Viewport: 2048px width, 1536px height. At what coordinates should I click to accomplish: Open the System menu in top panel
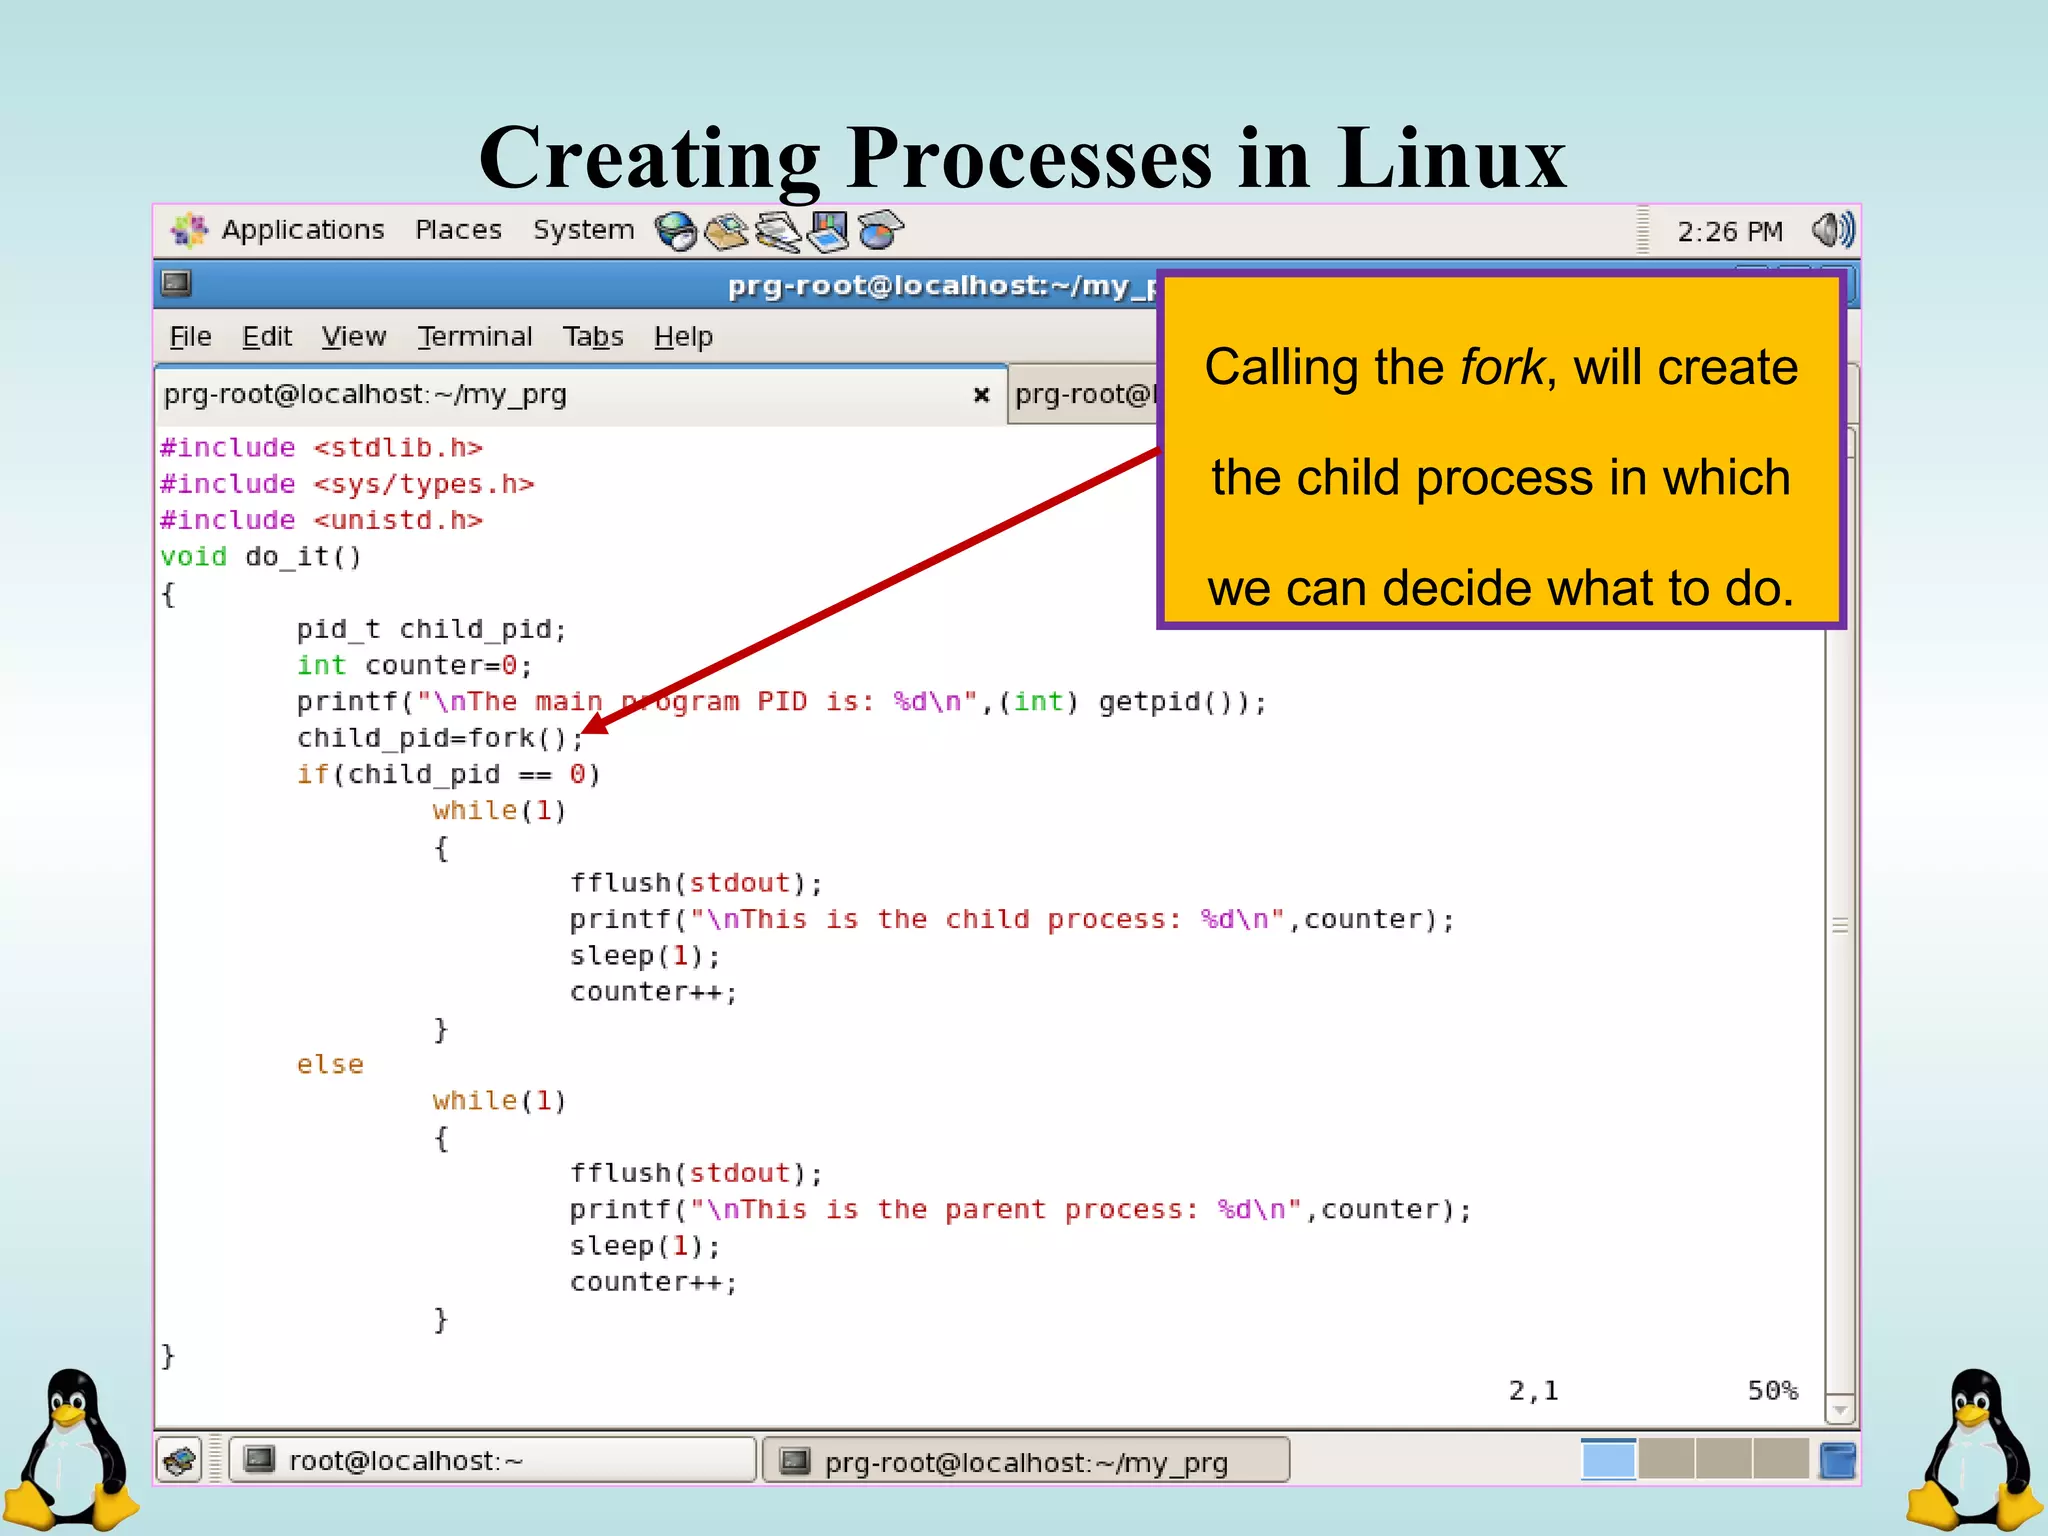click(x=583, y=230)
